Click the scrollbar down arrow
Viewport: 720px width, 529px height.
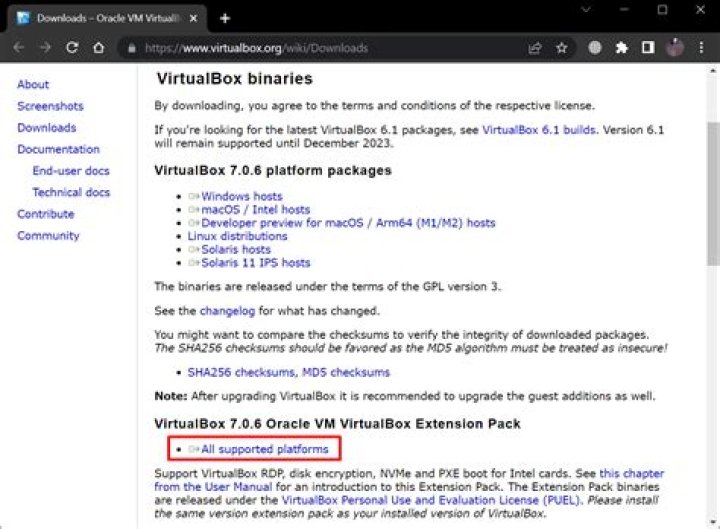click(713, 523)
